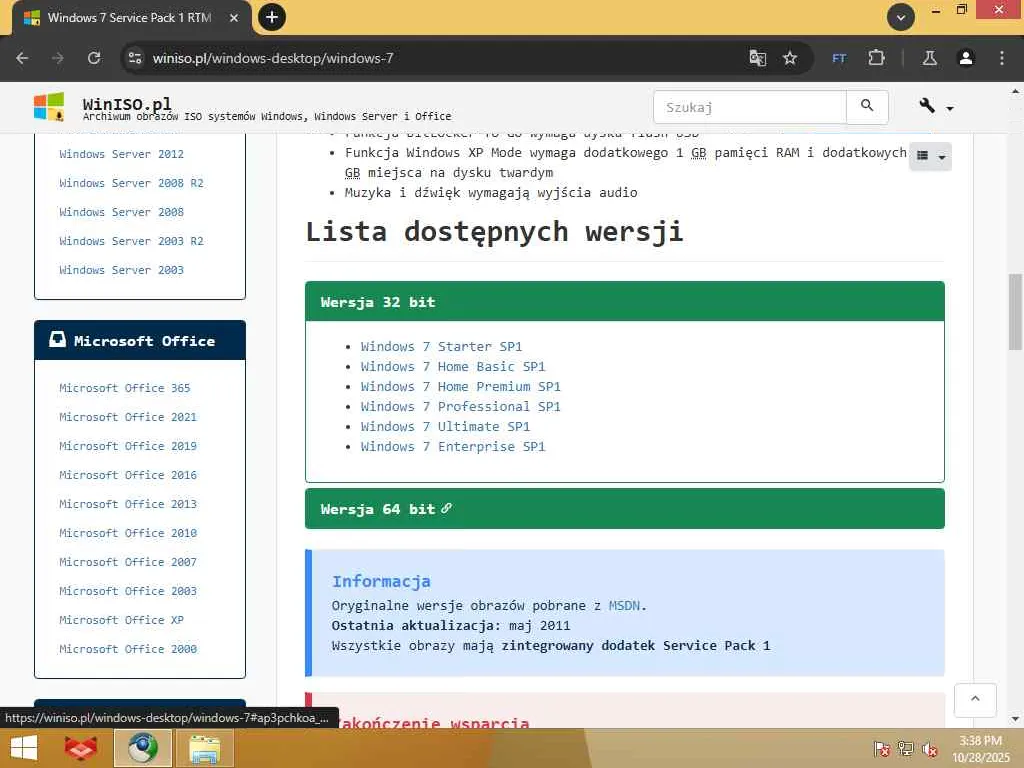Expand the Wersja 64 bit panel
This screenshot has height=768, width=1024.
pyautogui.click(x=624, y=509)
